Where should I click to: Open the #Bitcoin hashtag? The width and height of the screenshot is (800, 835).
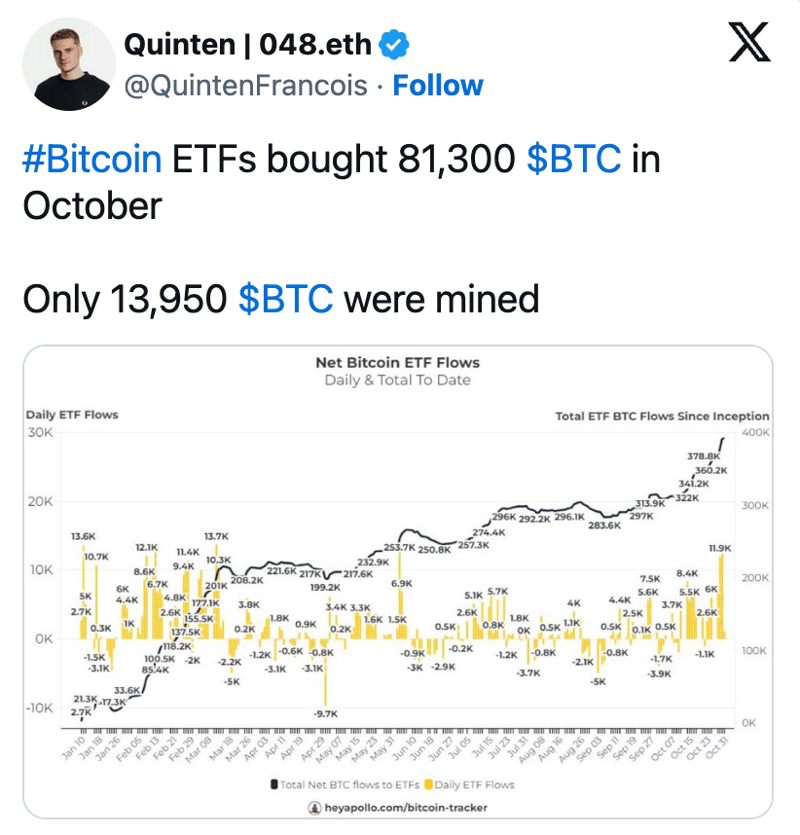(92, 159)
